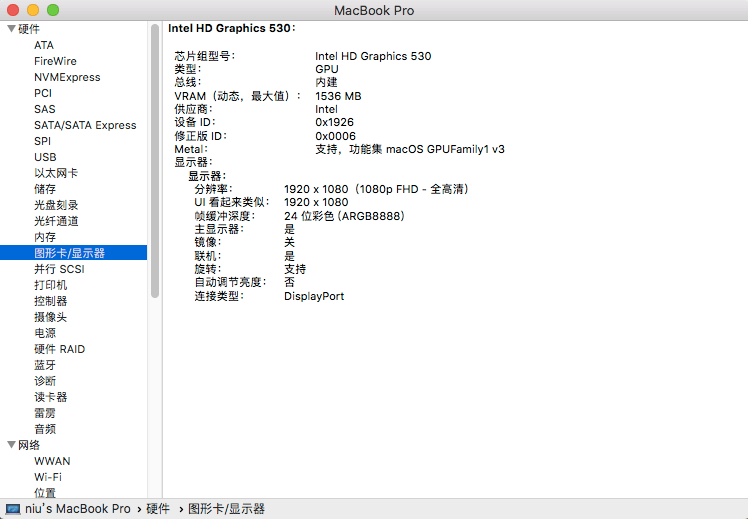Select 摄像头 camera entry
This screenshot has width=748, height=519.
point(51,317)
